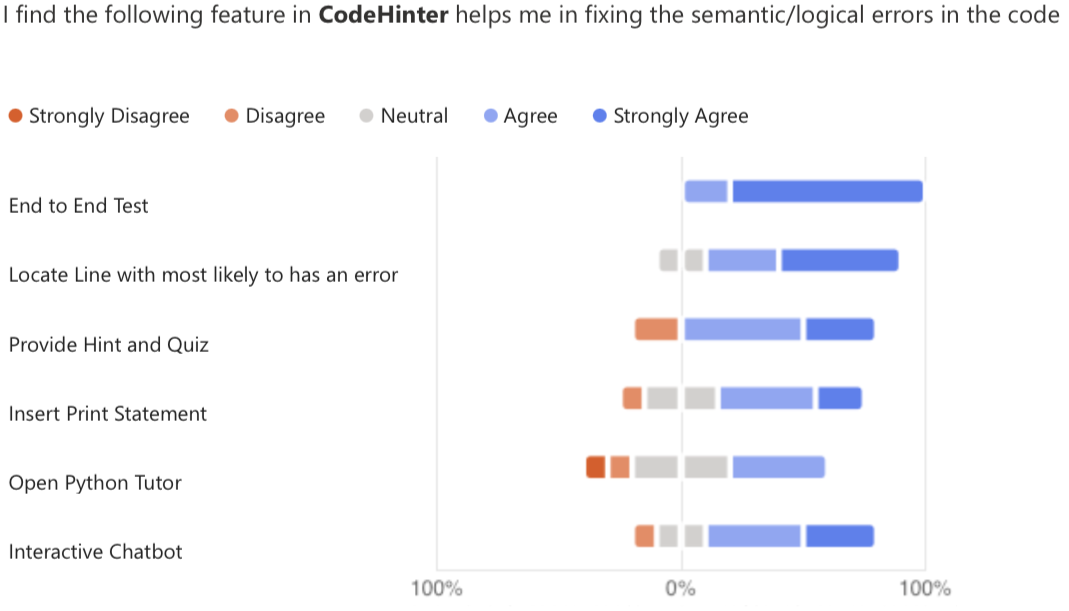The image size is (1069, 611).
Task: Click the Disagree bar for Provide Hint and Quiz
Action: [x=657, y=329]
